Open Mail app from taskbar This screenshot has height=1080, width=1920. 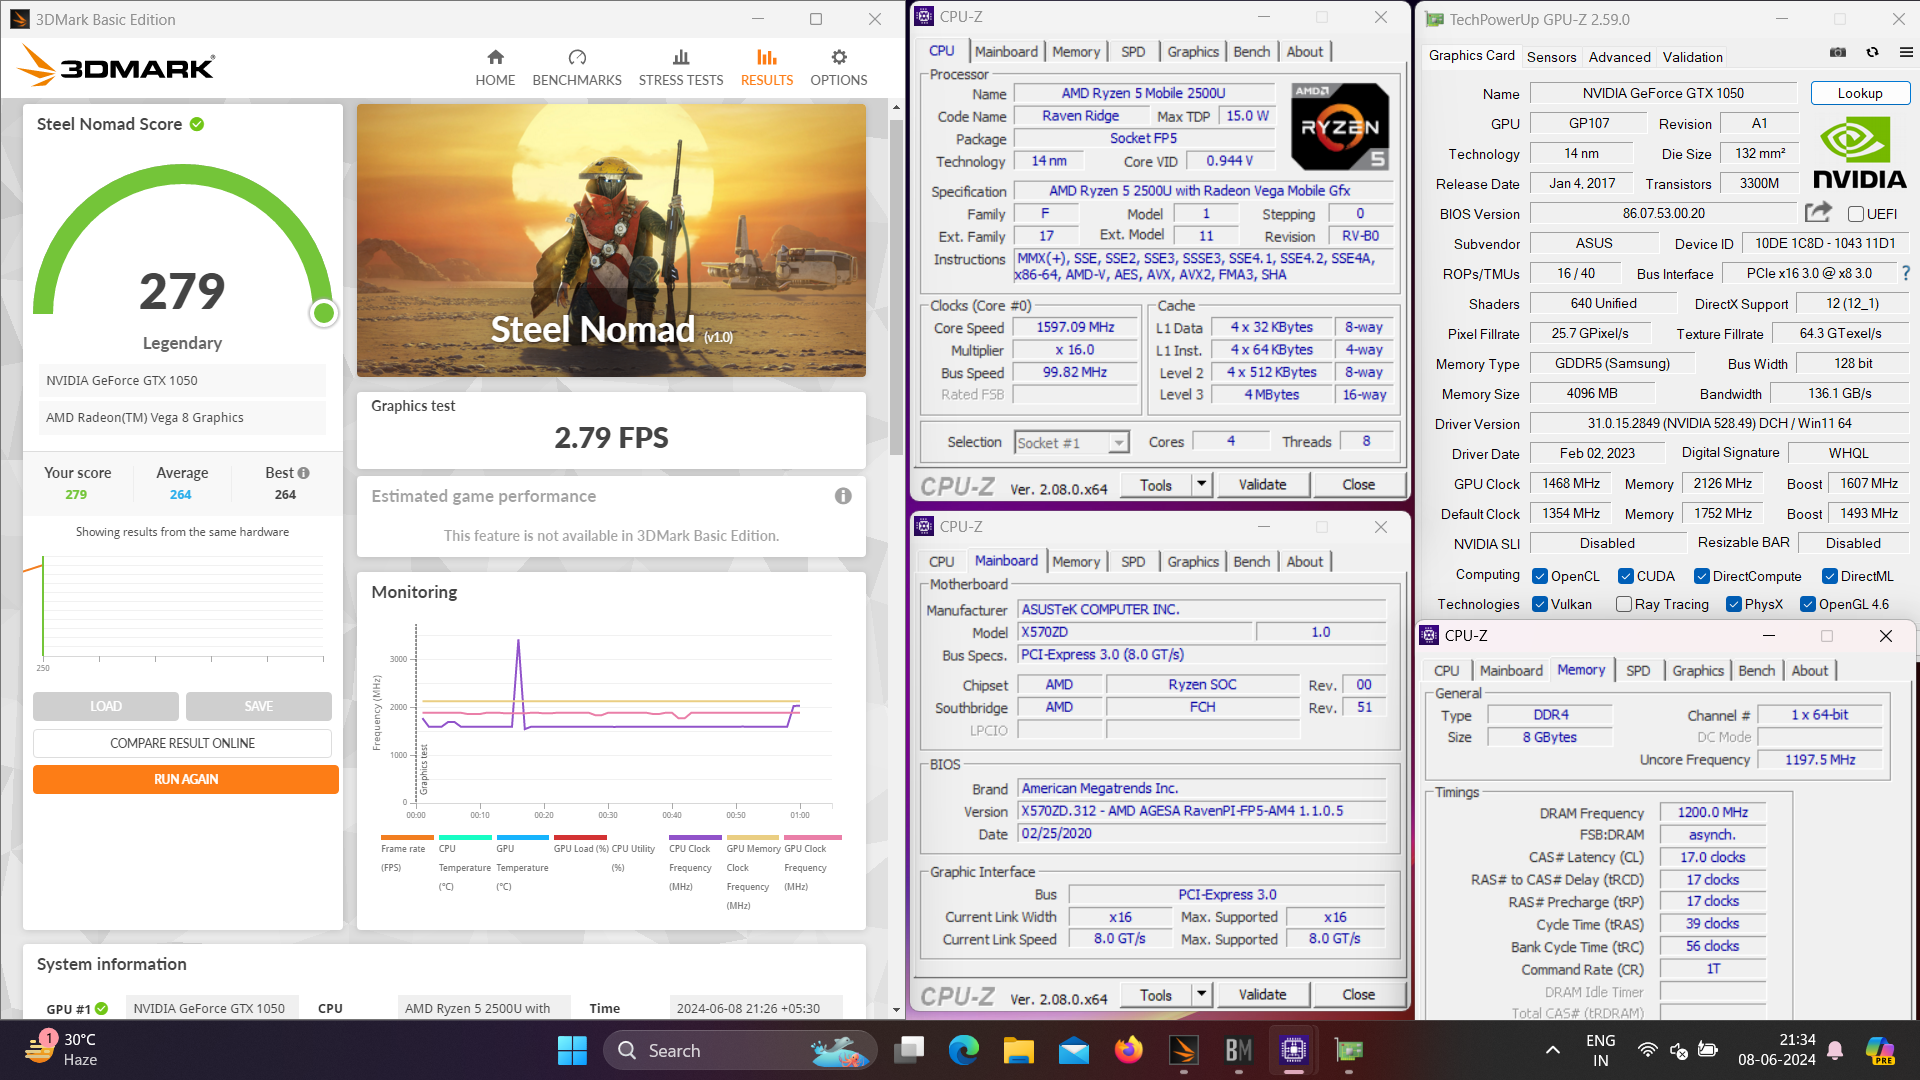tap(1073, 1050)
